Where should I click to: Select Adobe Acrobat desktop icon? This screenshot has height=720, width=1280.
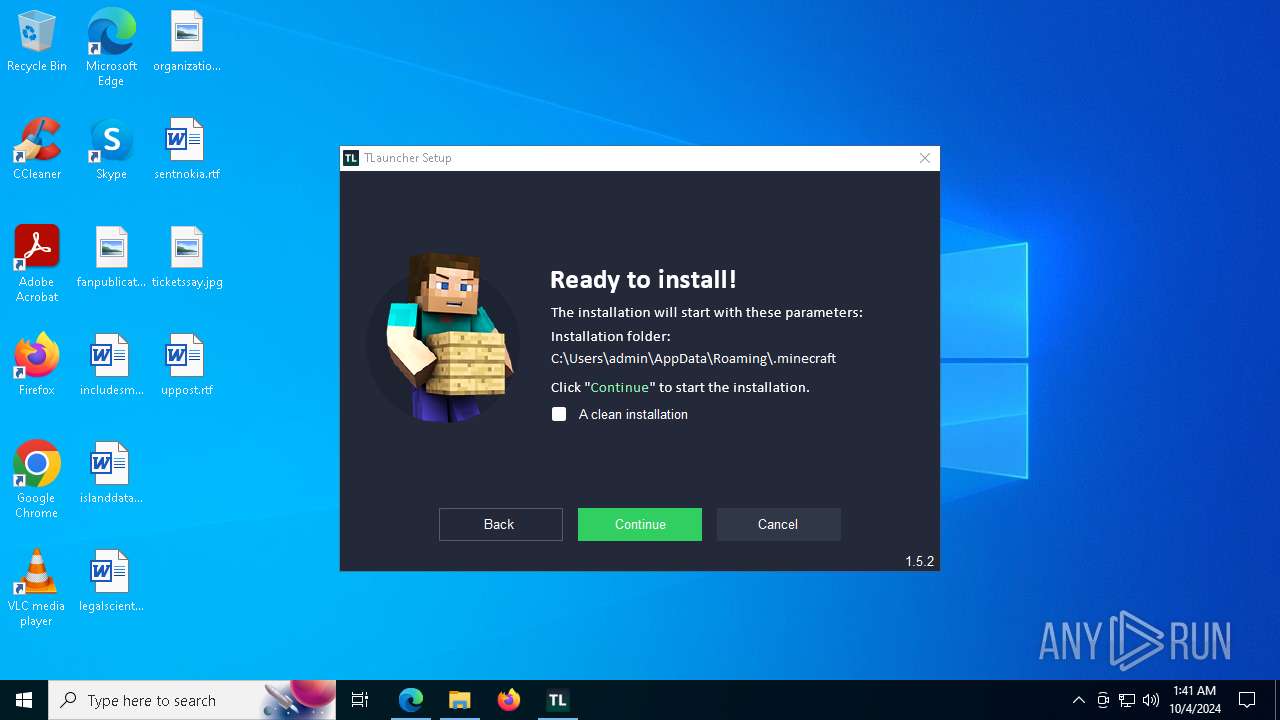(37, 264)
